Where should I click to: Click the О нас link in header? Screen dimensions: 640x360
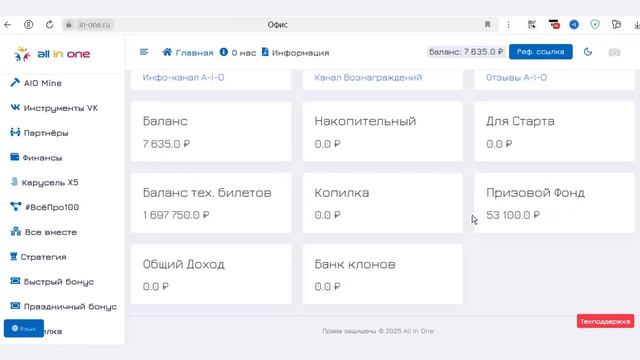[244, 53]
